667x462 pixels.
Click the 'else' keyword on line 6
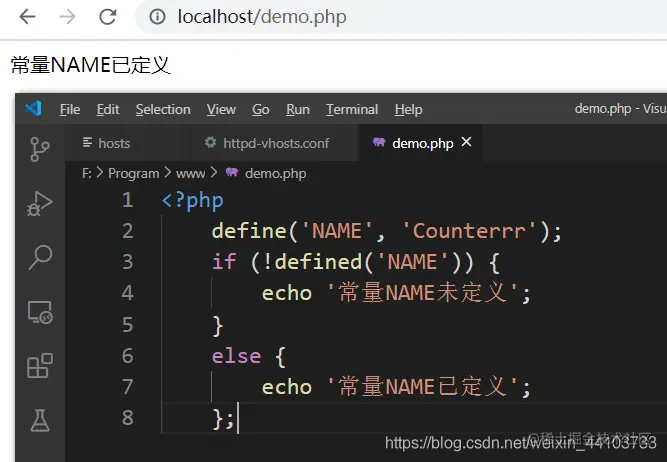(x=236, y=356)
